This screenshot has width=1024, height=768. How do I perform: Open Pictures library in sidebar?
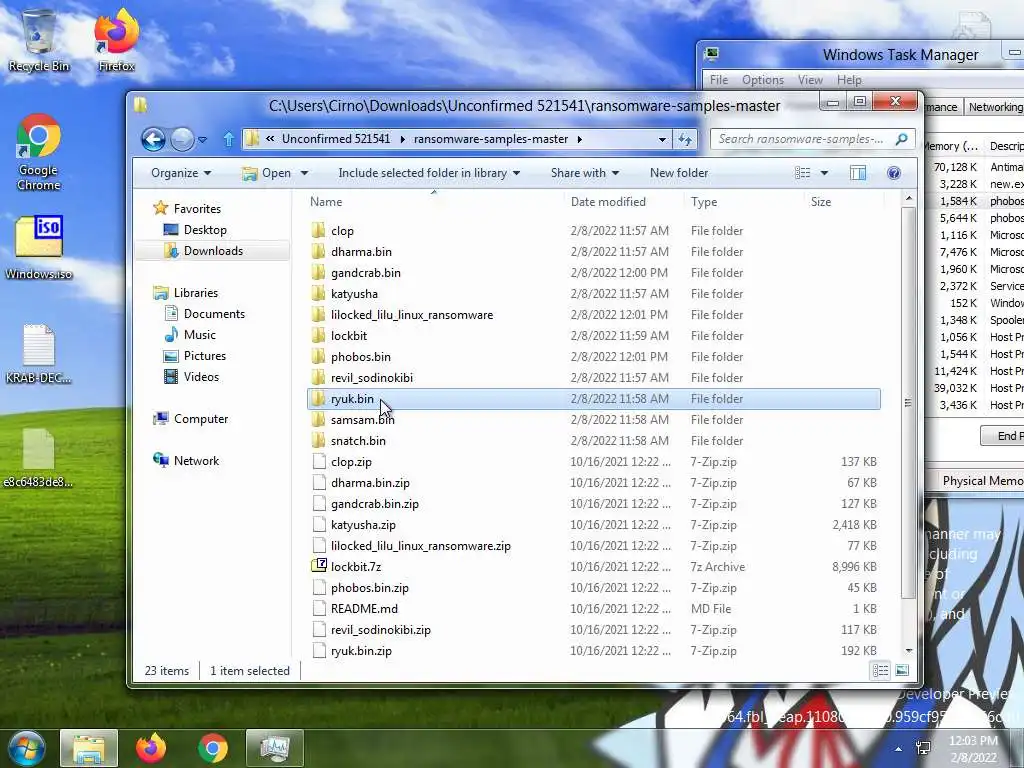195,355
